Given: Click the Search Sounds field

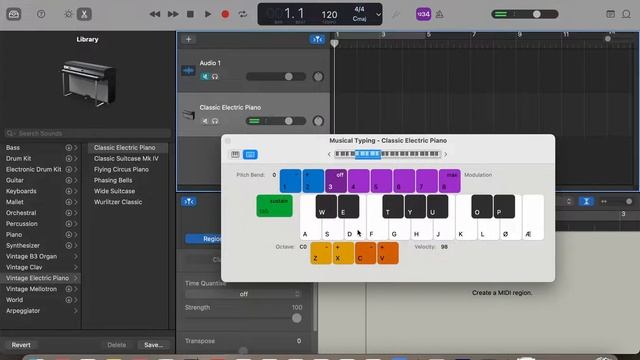Looking at the screenshot, I should [87, 133].
